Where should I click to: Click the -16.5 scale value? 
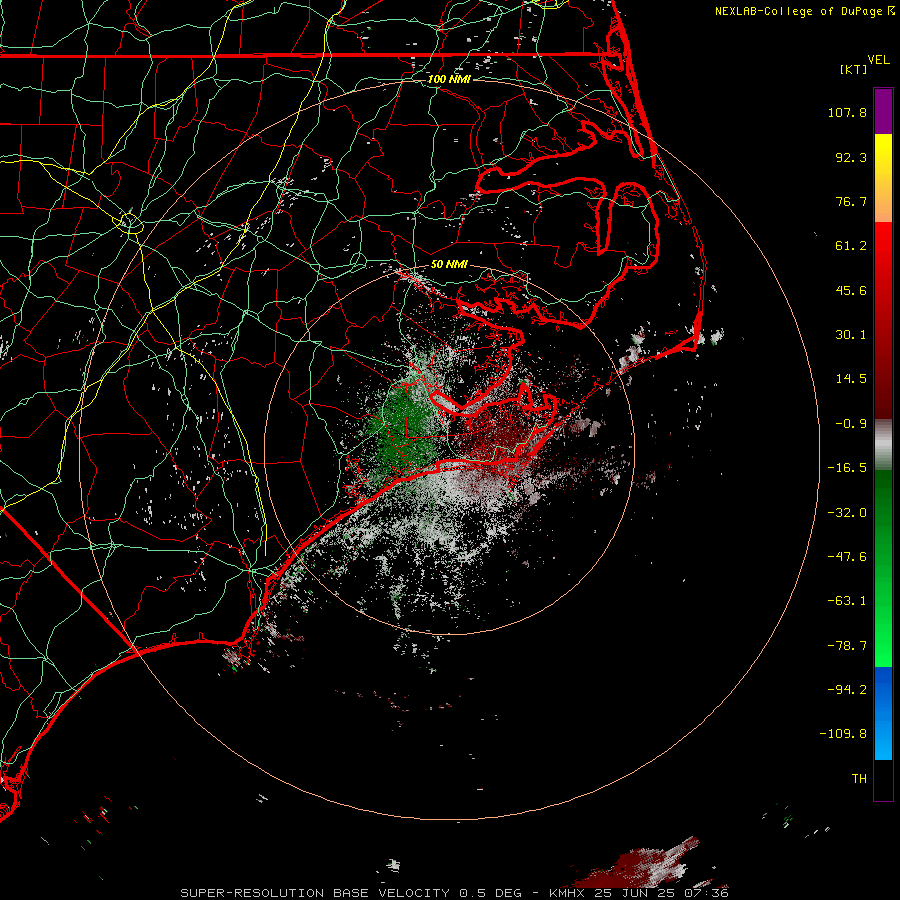point(847,468)
